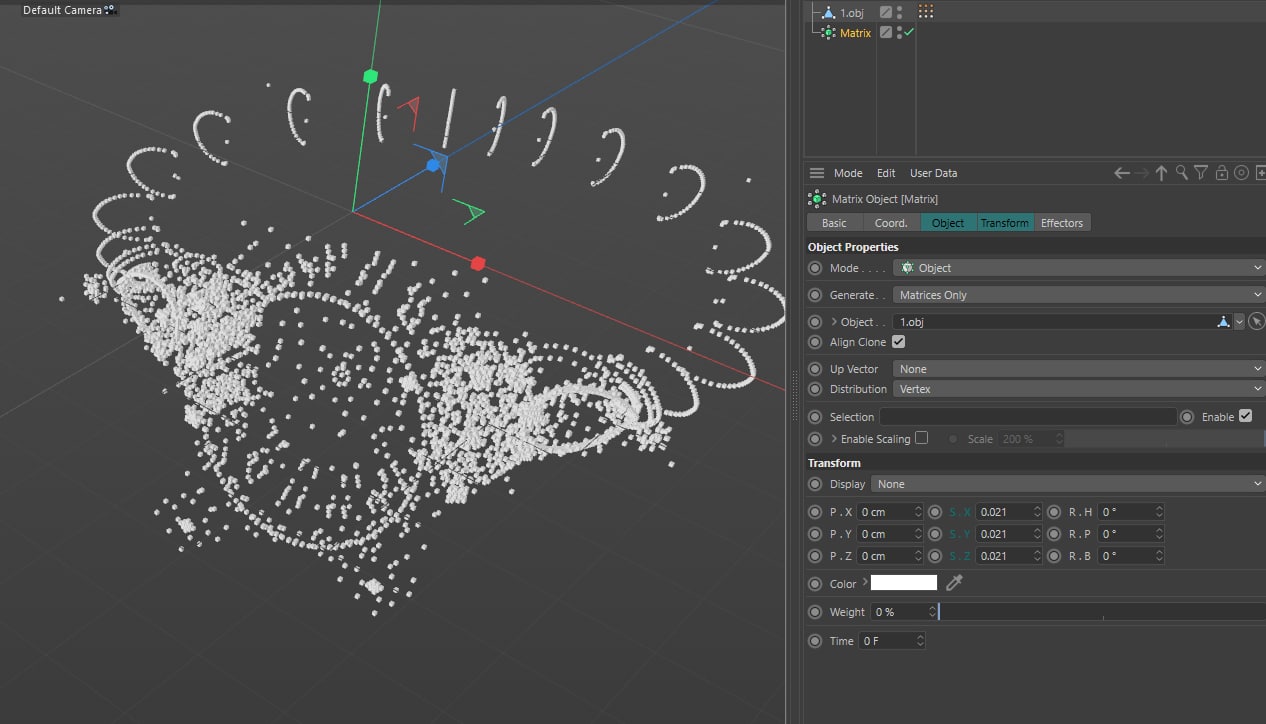Select the orange vertex map tag on 1.obj
The image size is (1266, 724).
click(926, 12)
